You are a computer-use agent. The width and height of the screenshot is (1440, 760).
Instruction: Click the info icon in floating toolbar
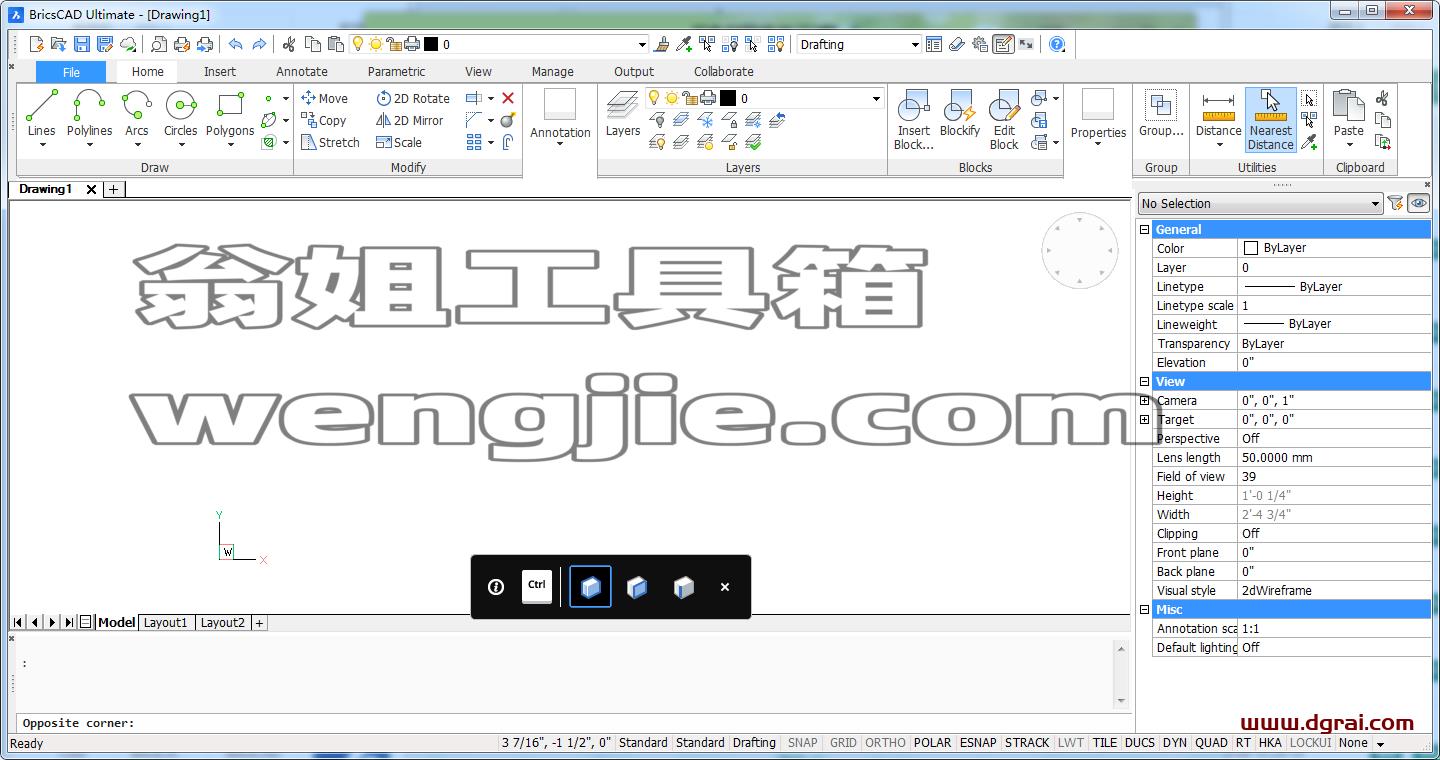click(496, 587)
